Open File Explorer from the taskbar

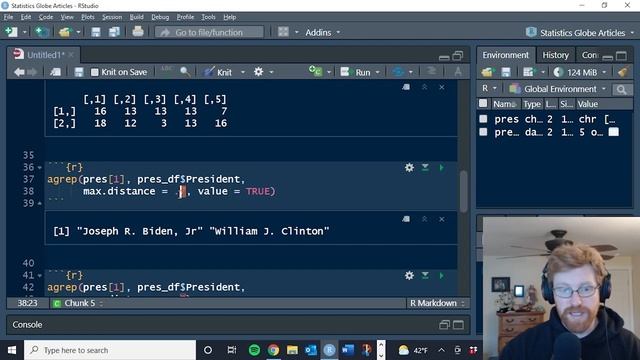pyautogui.click(x=292, y=350)
